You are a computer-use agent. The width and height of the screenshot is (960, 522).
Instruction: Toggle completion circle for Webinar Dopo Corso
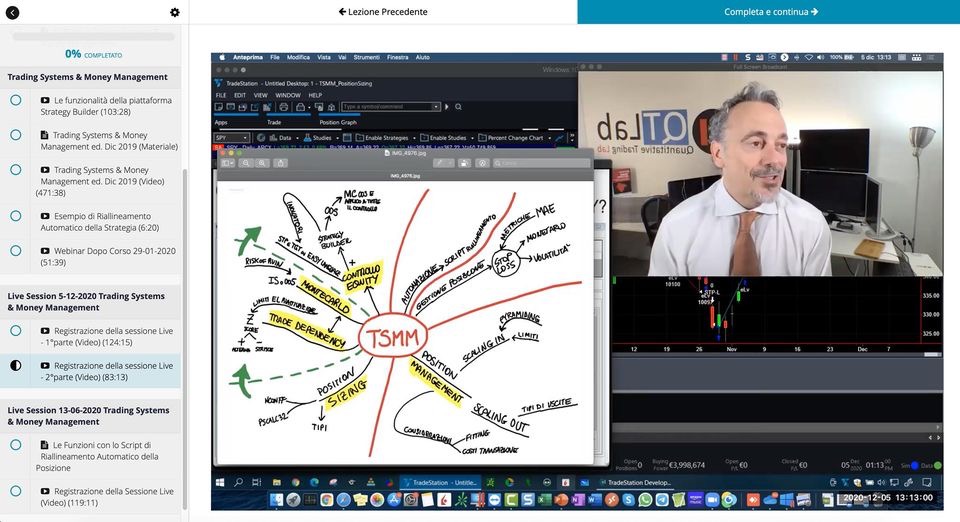pyautogui.click(x=16, y=250)
